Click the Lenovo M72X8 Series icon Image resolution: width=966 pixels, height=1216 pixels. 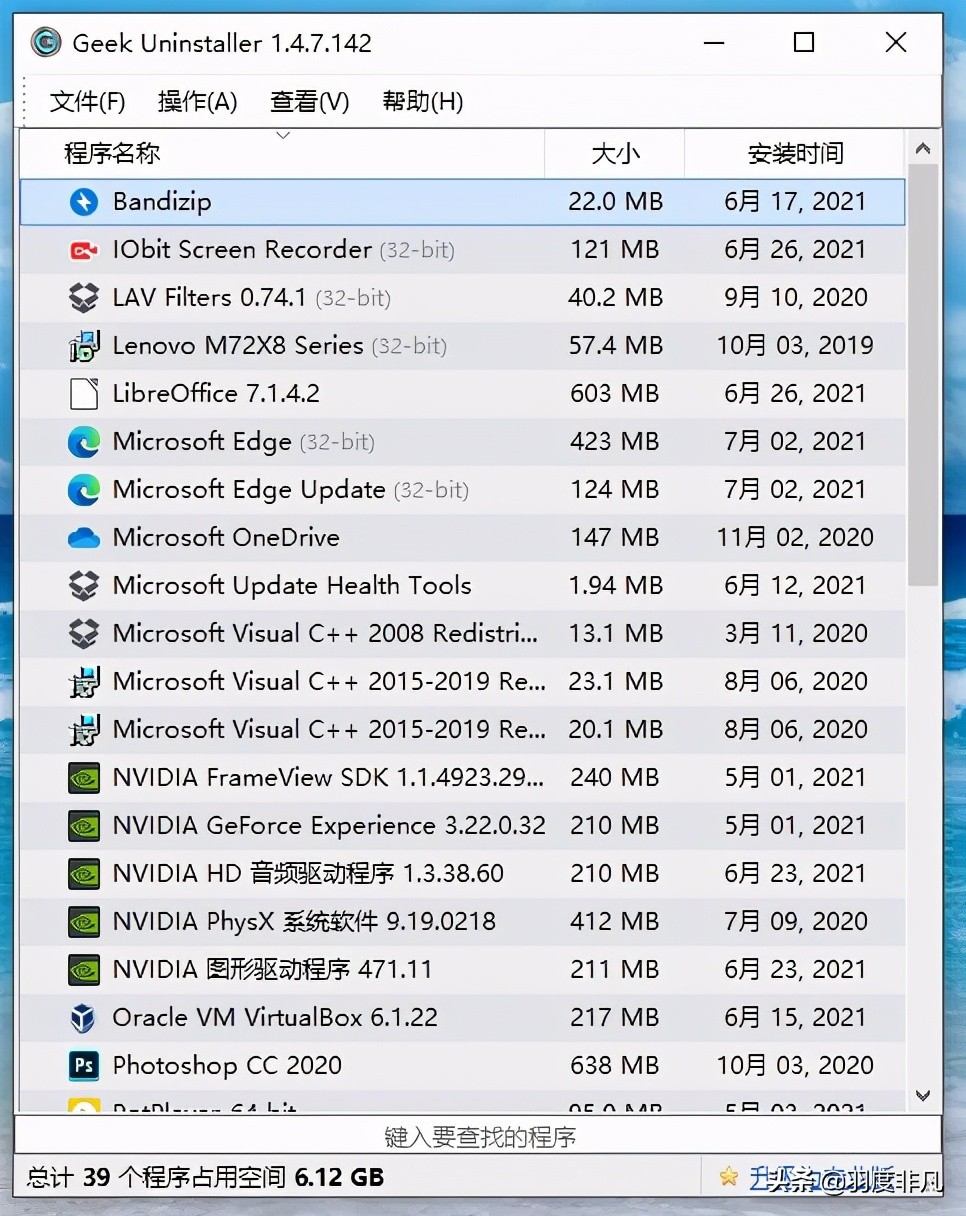point(84,346)
